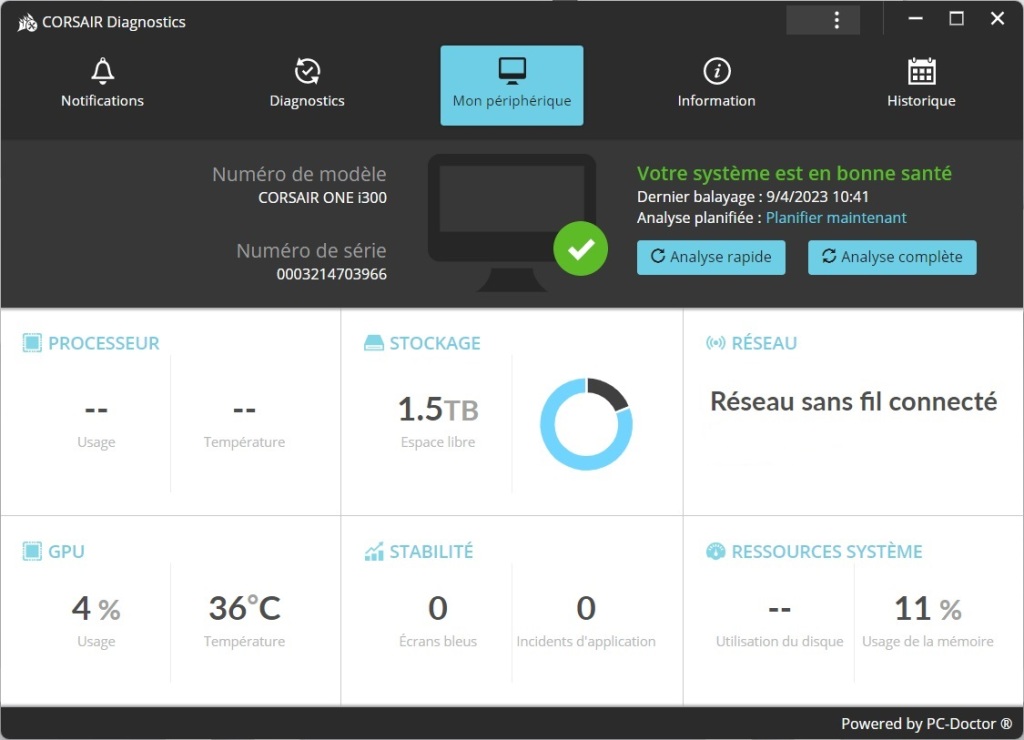Open the Historique calendar icon
Viewport: 1024px width, 740px height.
(x=920, y=70)
